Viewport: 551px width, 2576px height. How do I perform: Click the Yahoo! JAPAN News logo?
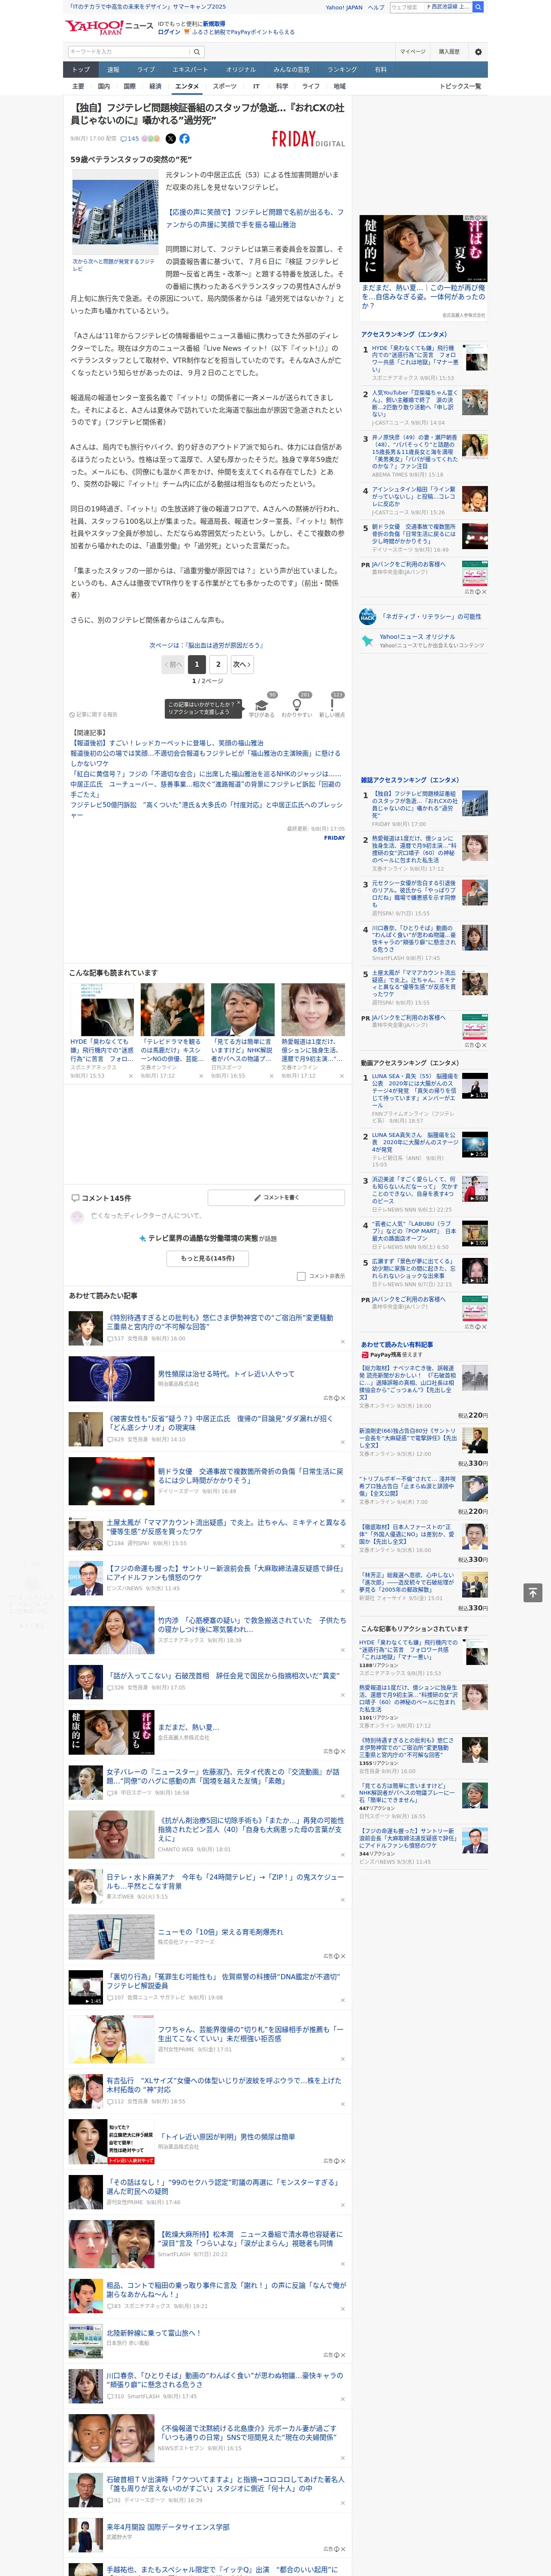tap(109, 26)
